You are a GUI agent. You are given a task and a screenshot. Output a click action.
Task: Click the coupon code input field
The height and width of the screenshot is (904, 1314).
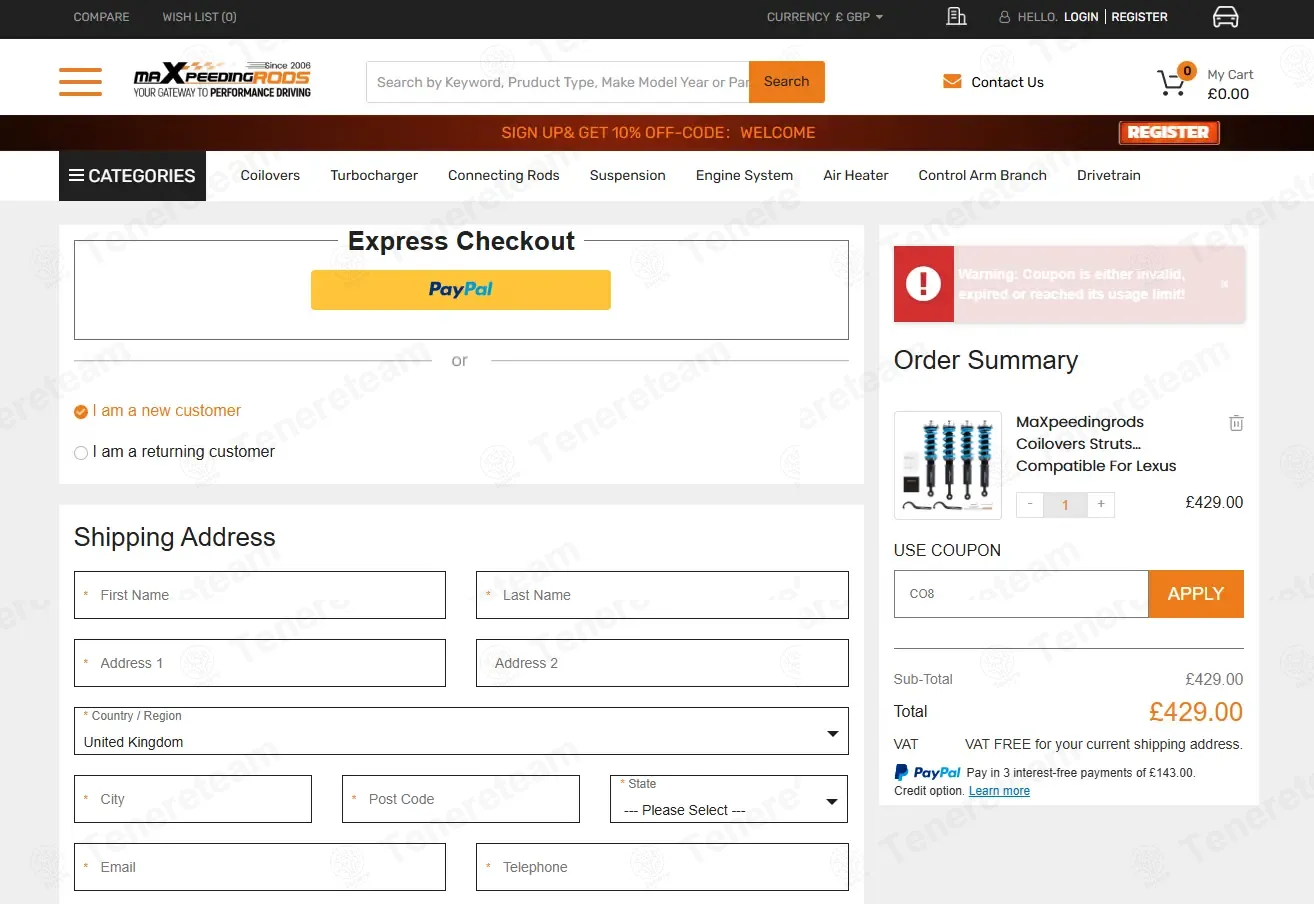[1021, 594]
